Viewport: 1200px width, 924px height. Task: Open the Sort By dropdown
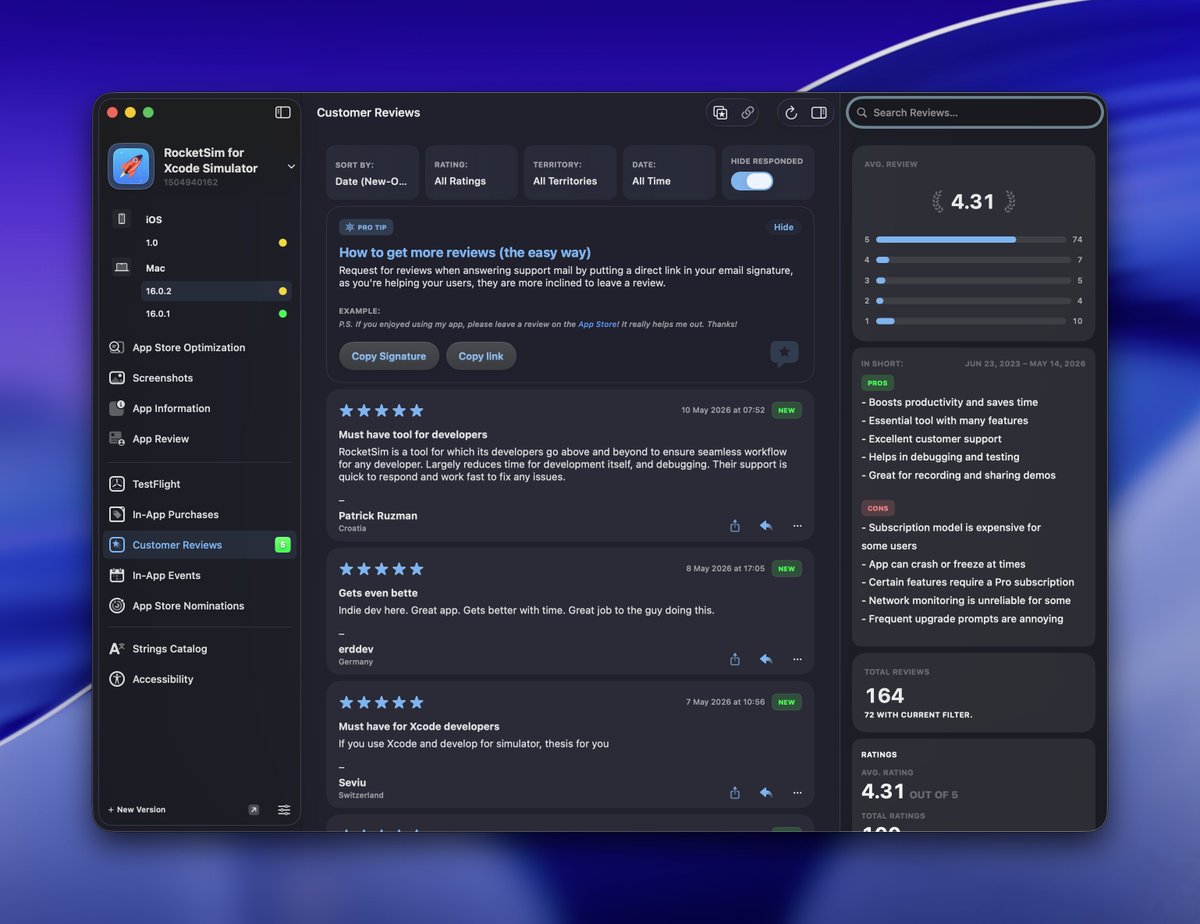pos(372,172)
